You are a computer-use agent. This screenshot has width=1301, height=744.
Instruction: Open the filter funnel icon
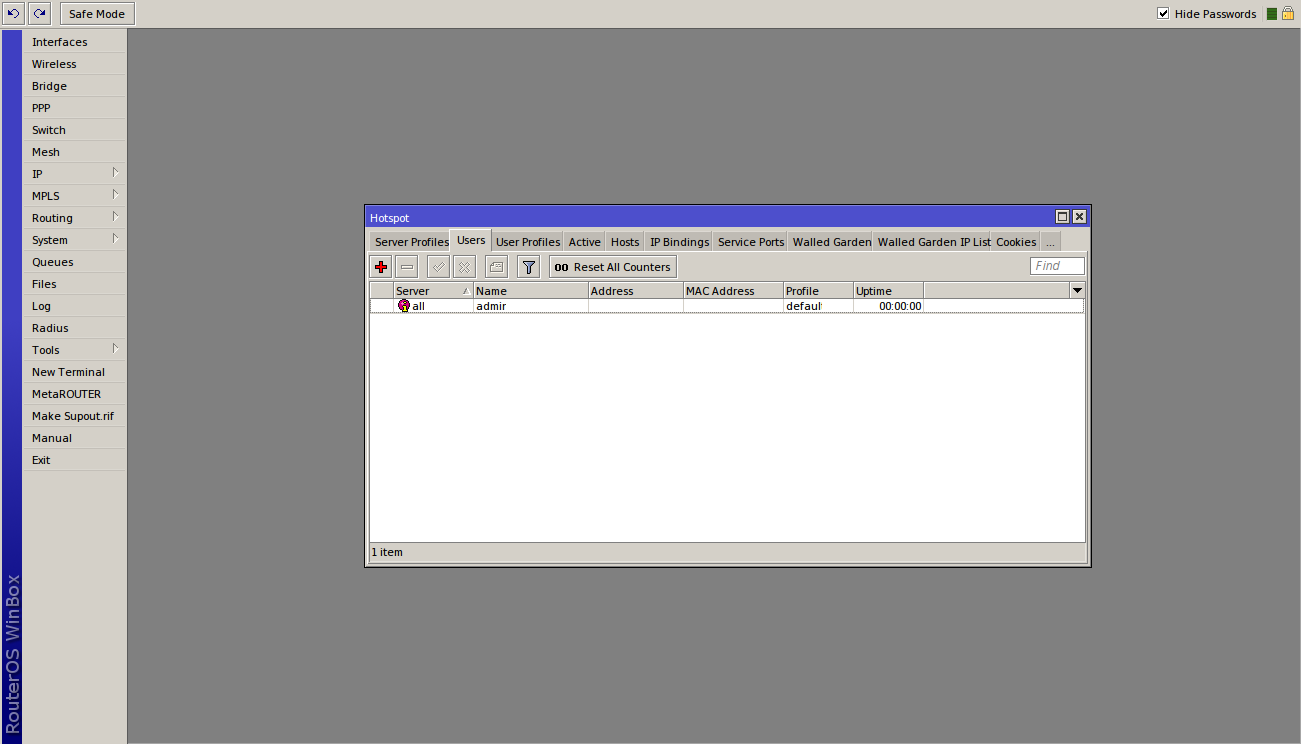529,267
